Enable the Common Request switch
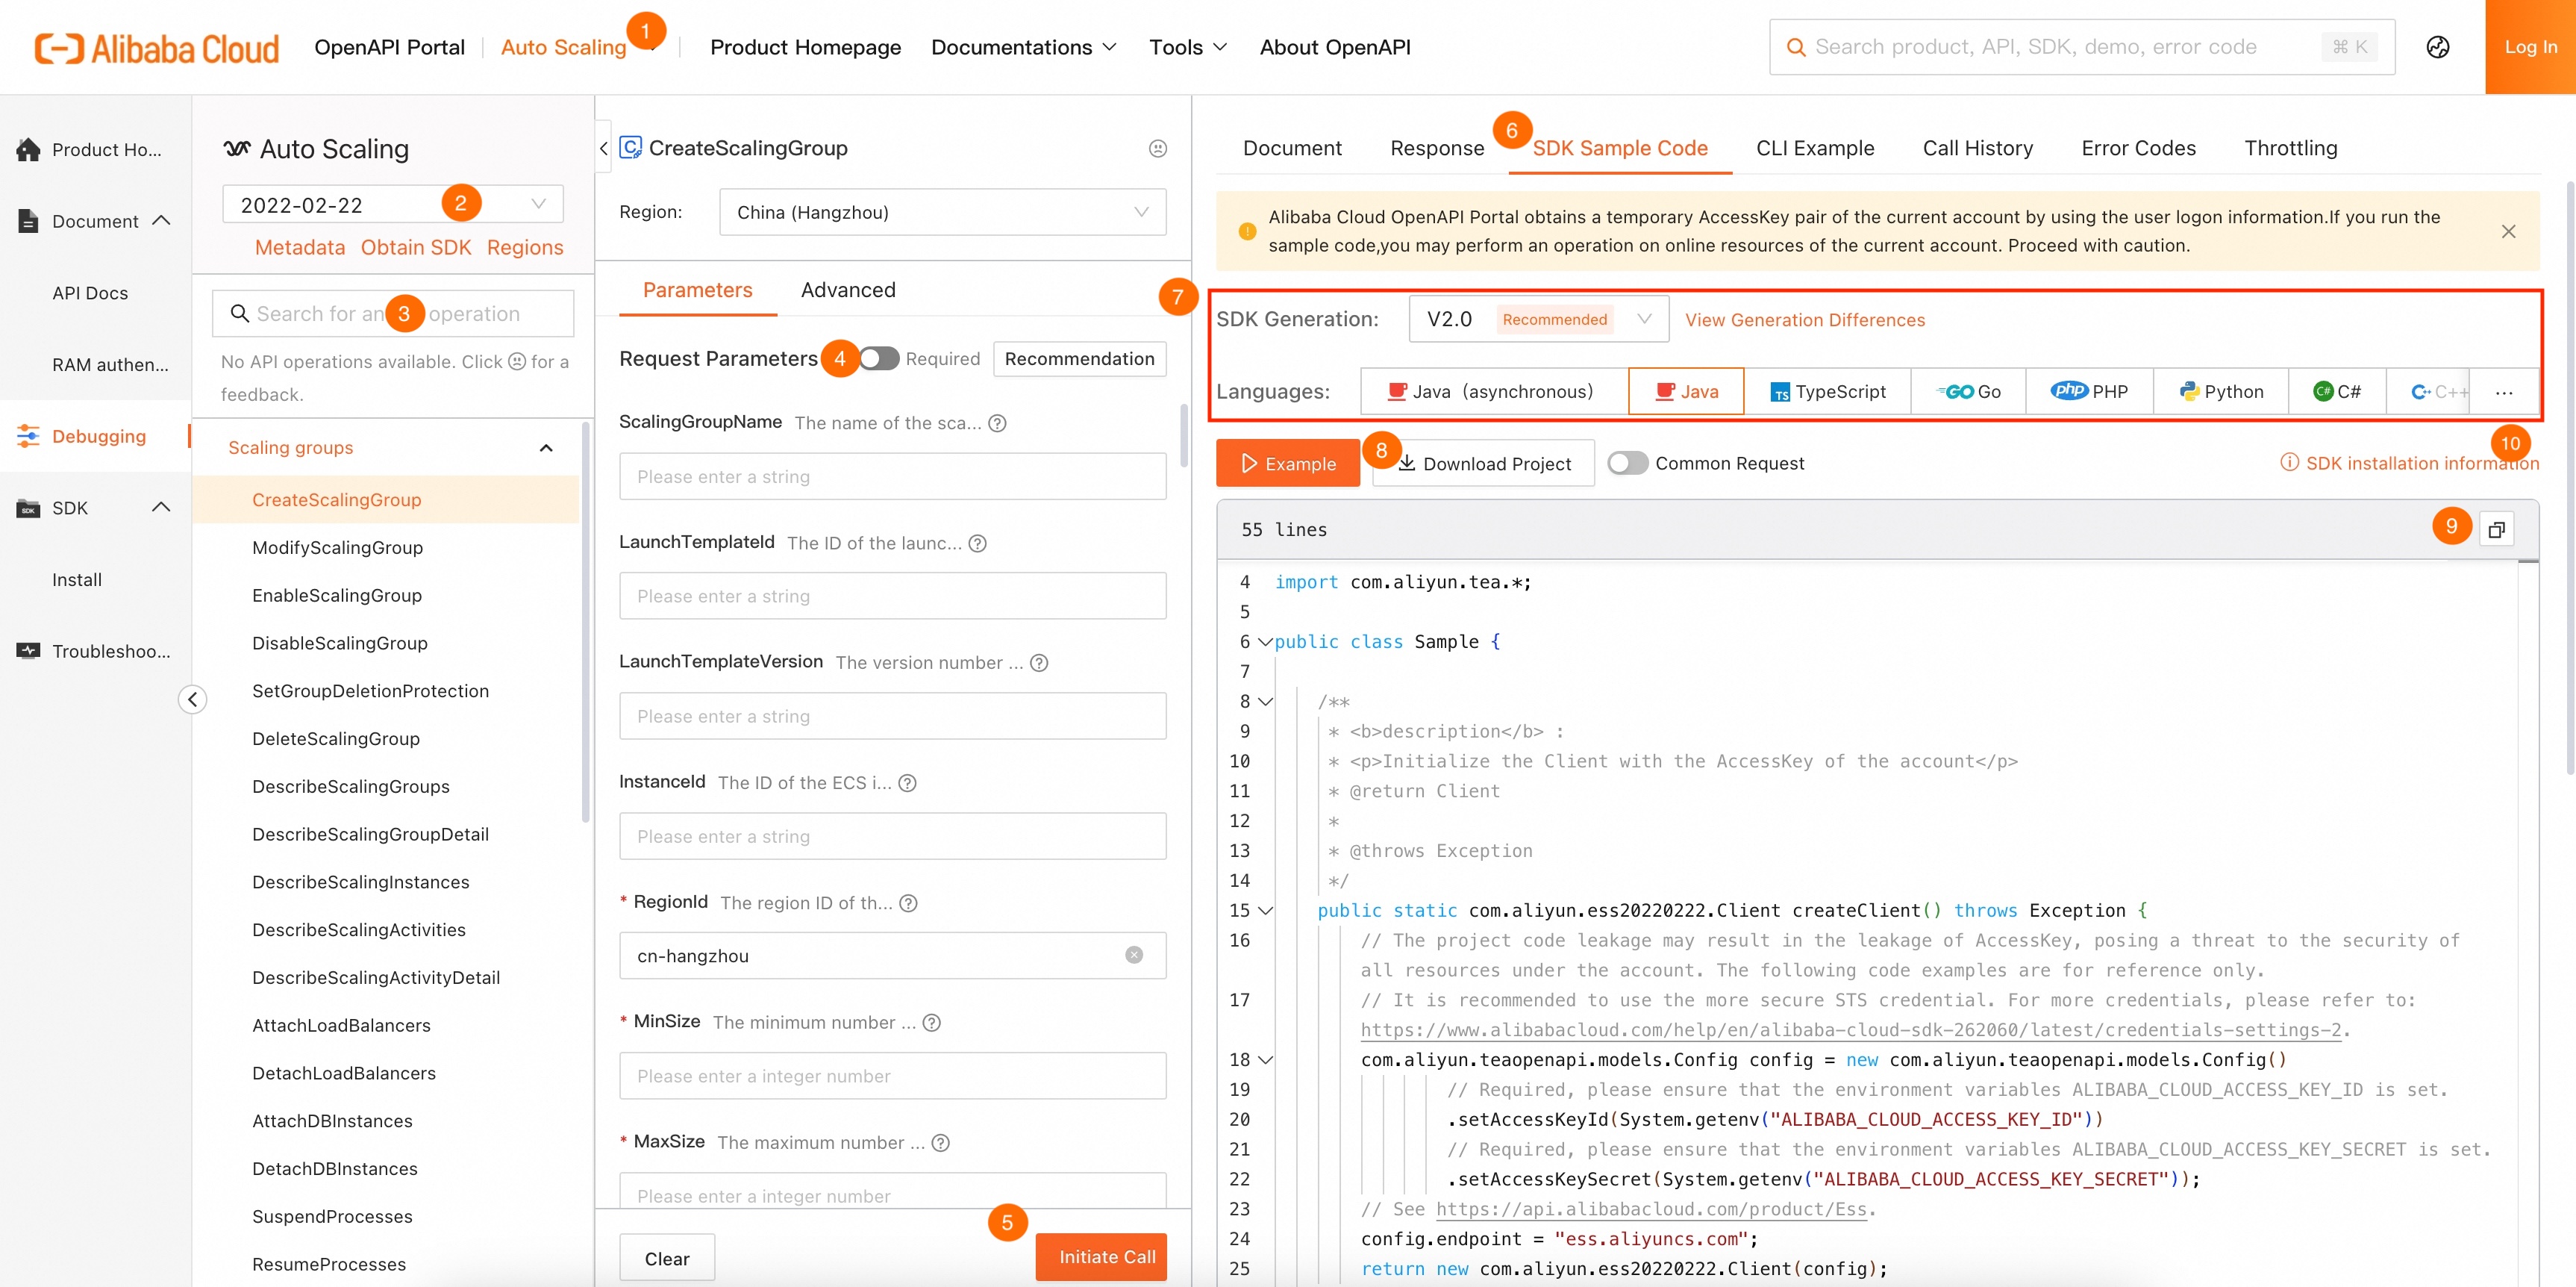Screen dimensions: 2576x1287 pos(1627,463)
